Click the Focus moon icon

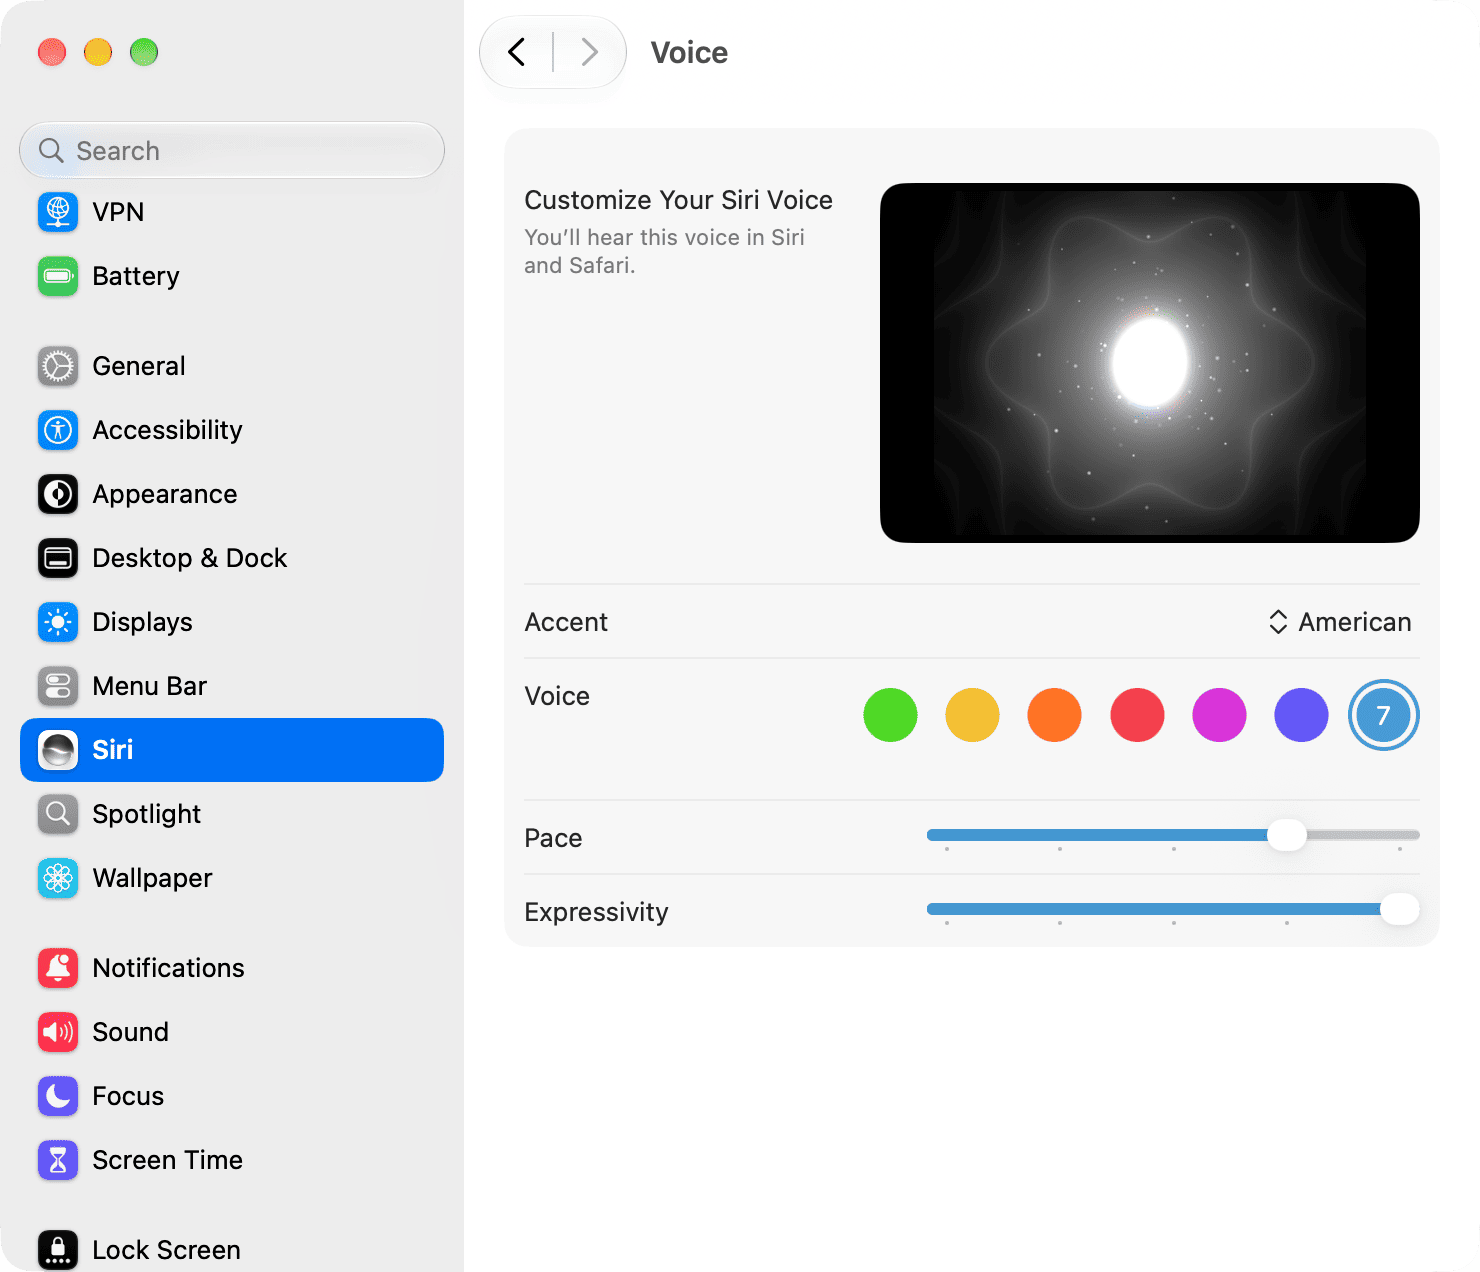(58, 1096)
